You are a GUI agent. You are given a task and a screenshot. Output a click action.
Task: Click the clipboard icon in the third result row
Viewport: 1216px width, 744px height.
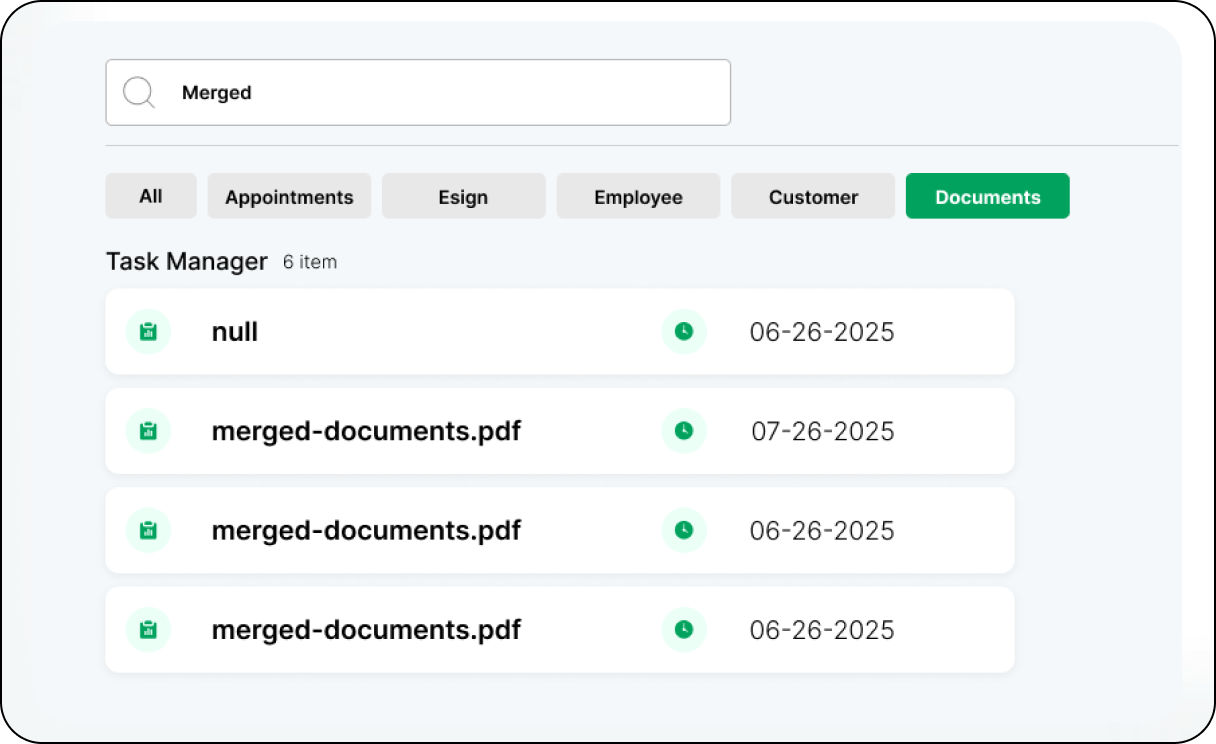[148, 530]
